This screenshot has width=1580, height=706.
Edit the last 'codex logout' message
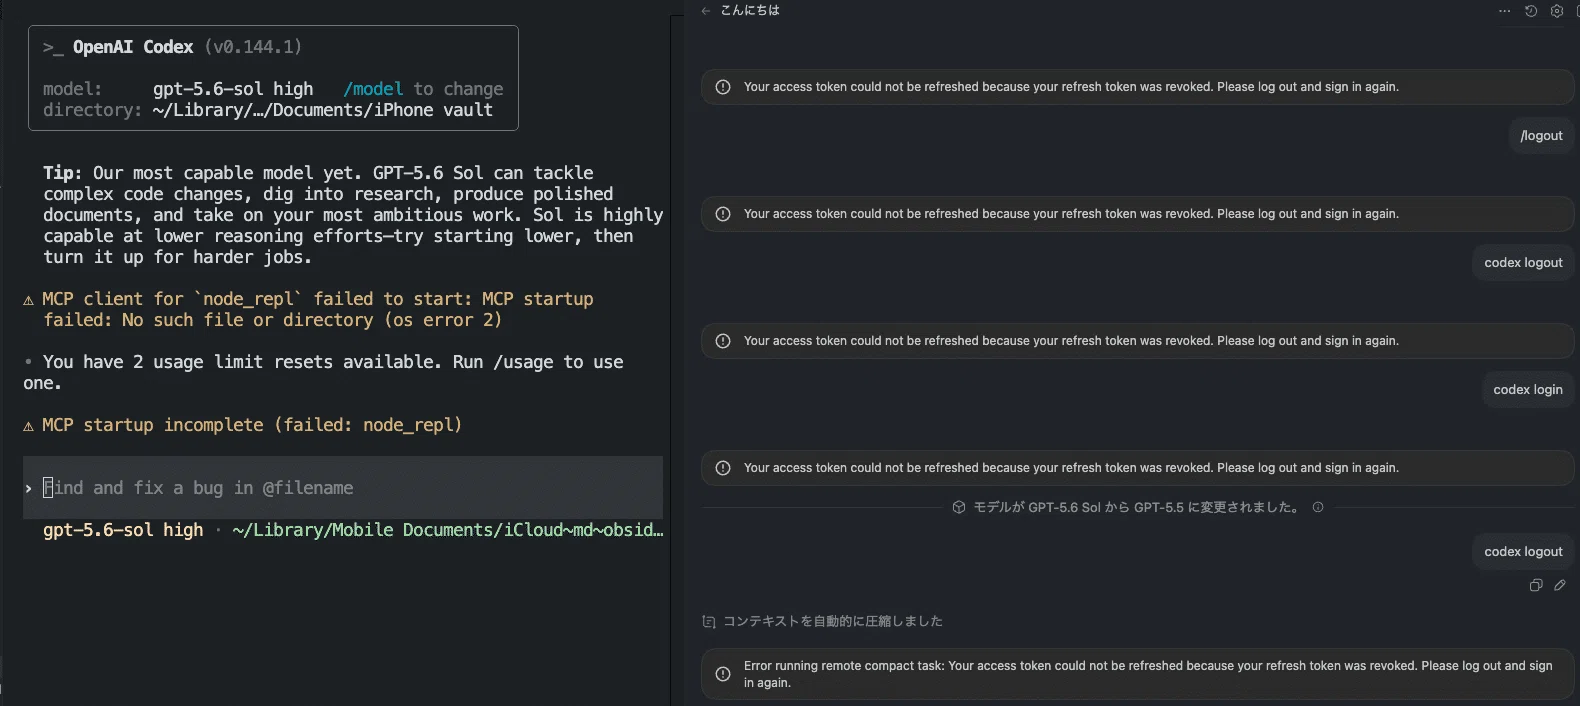pyautogui.click(x=1560, y=585)
